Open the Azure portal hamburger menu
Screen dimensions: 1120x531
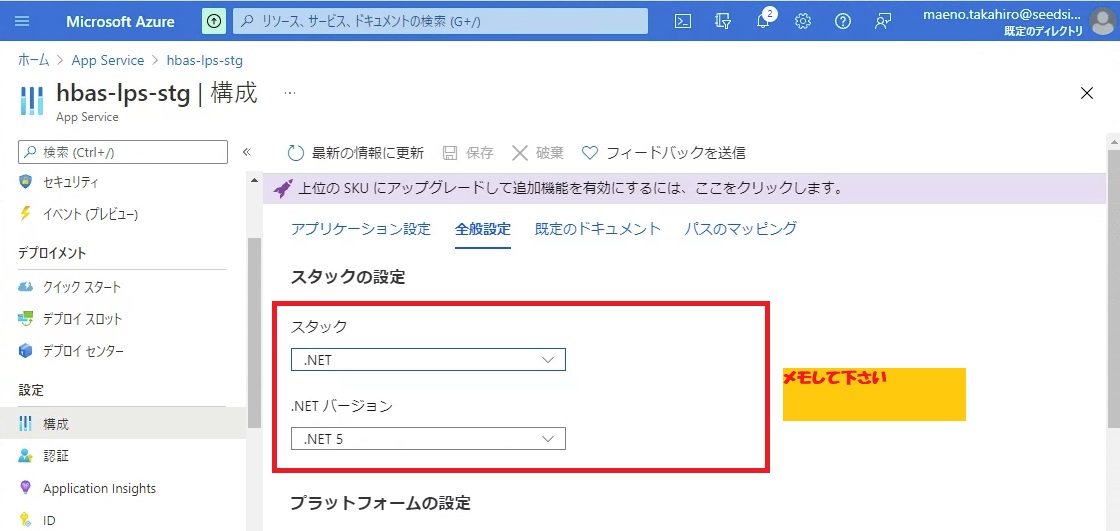click(x=22, y=21)
